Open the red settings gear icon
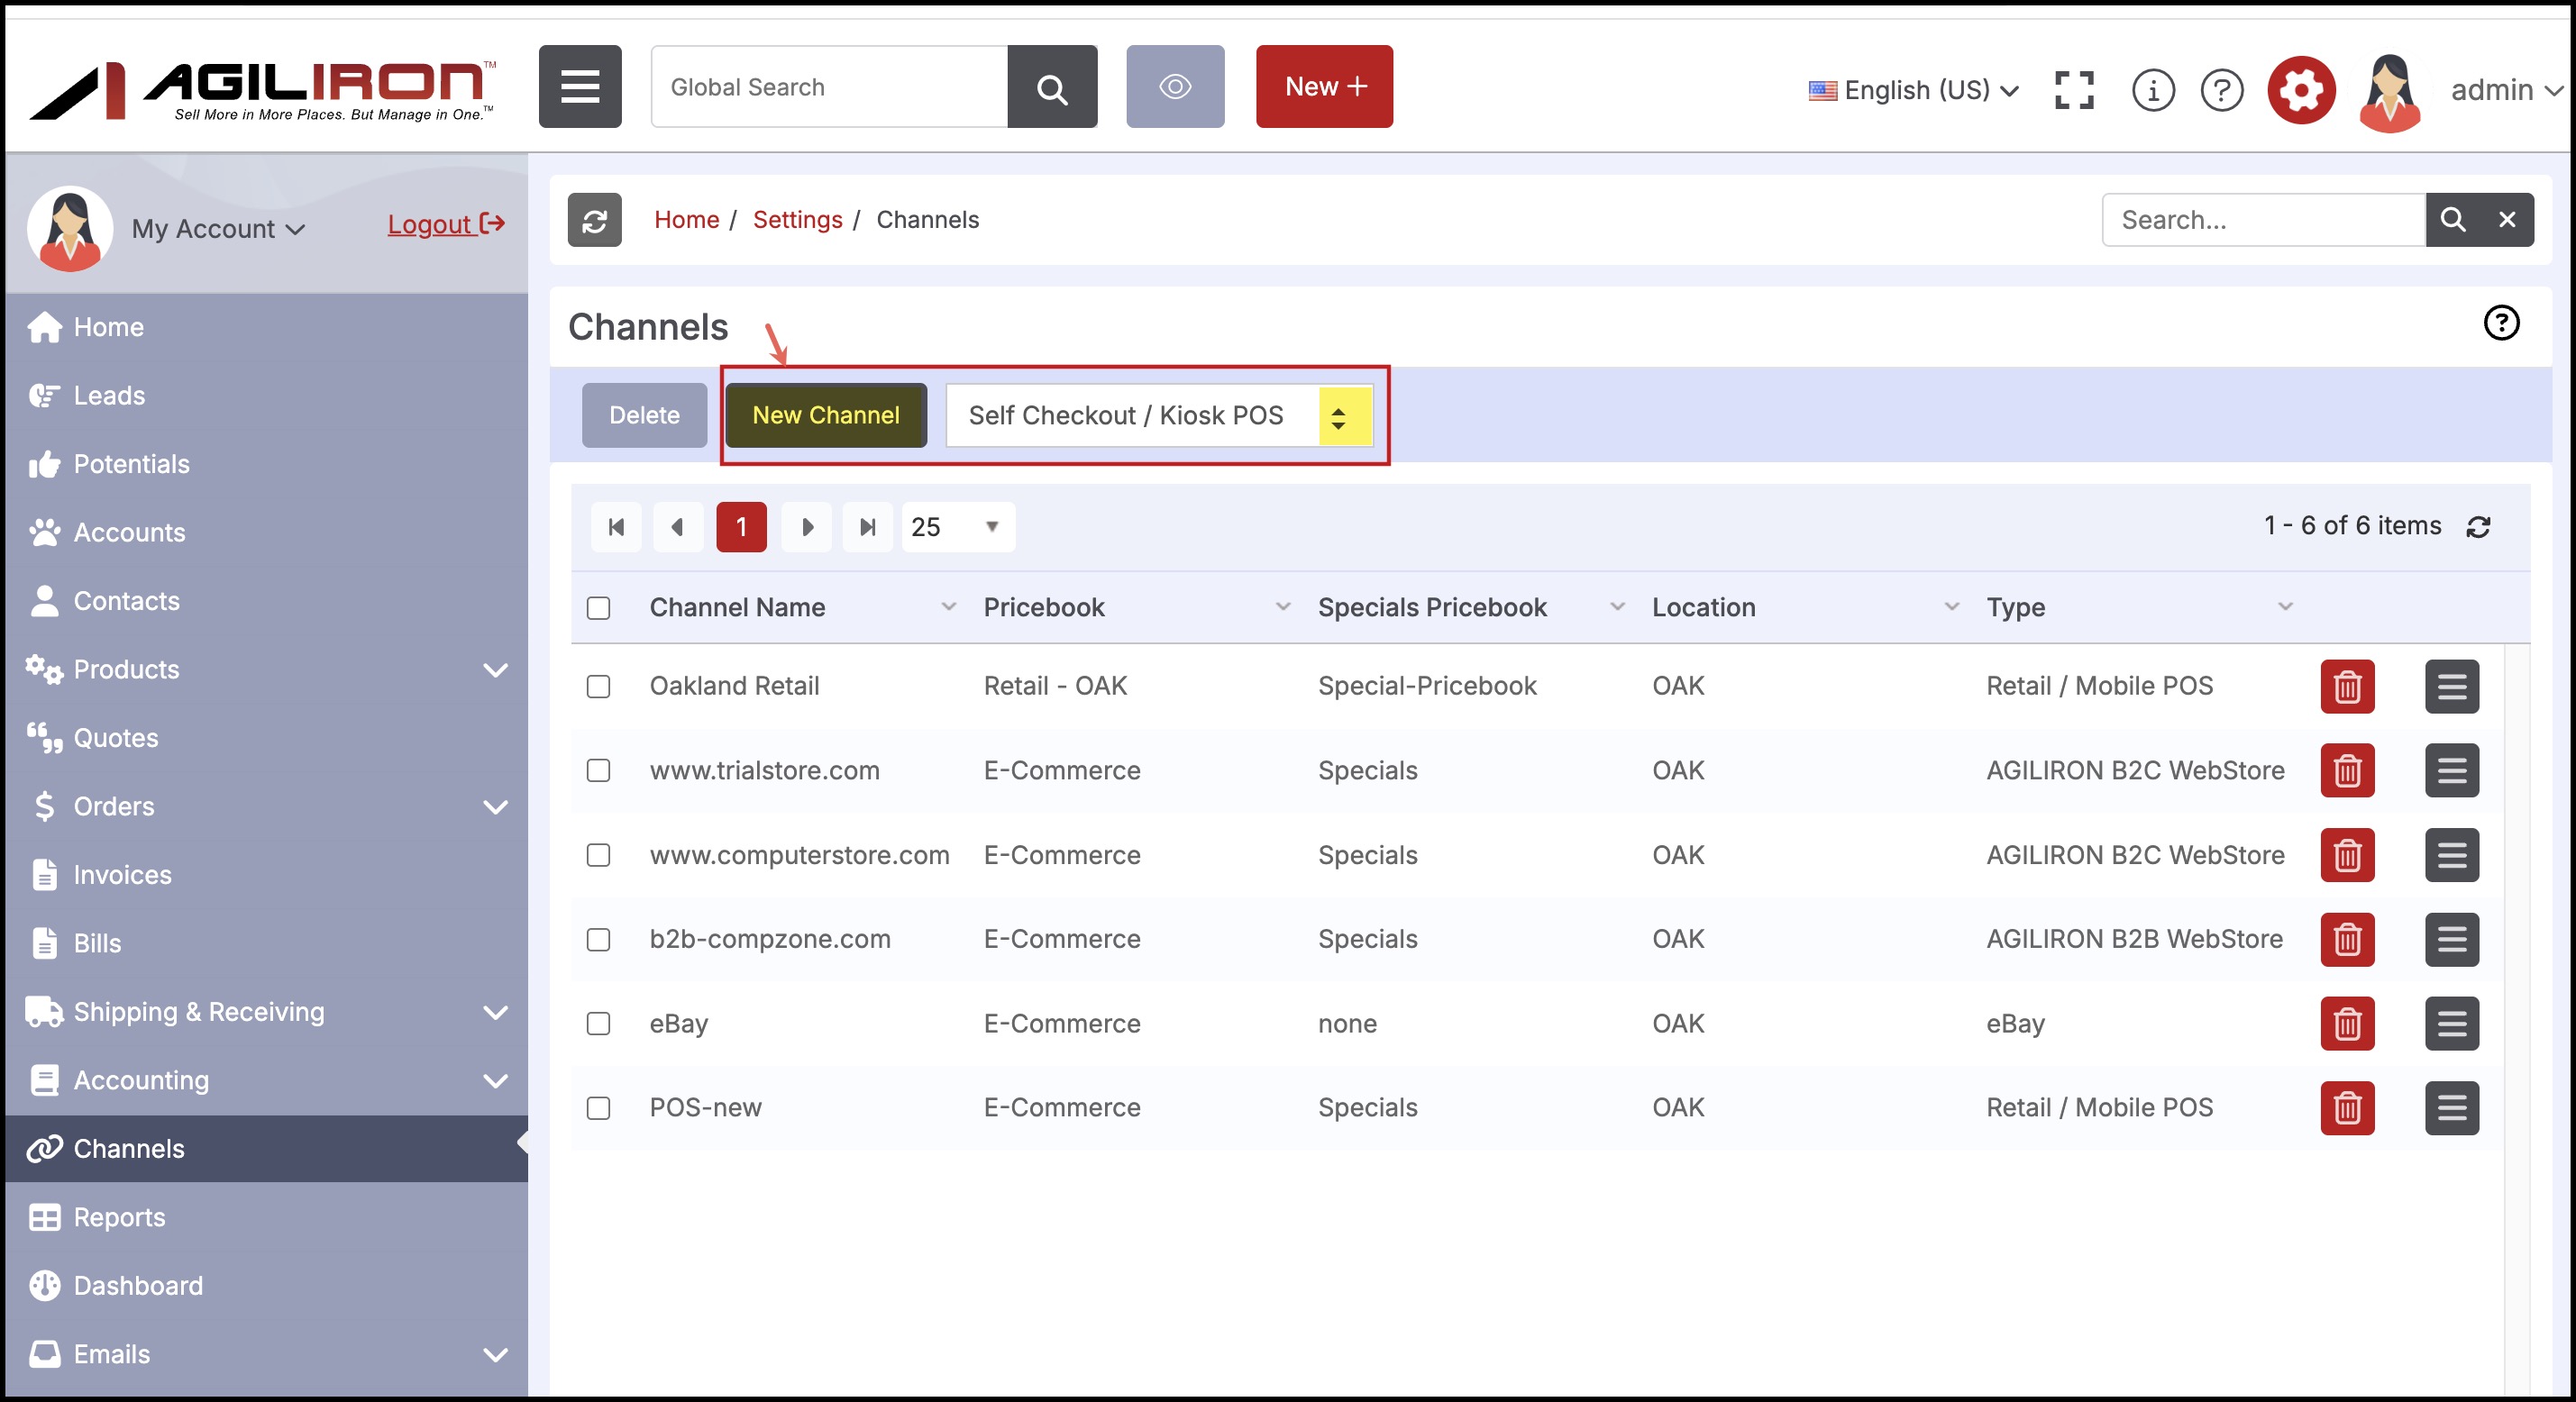 (2300, 90)
